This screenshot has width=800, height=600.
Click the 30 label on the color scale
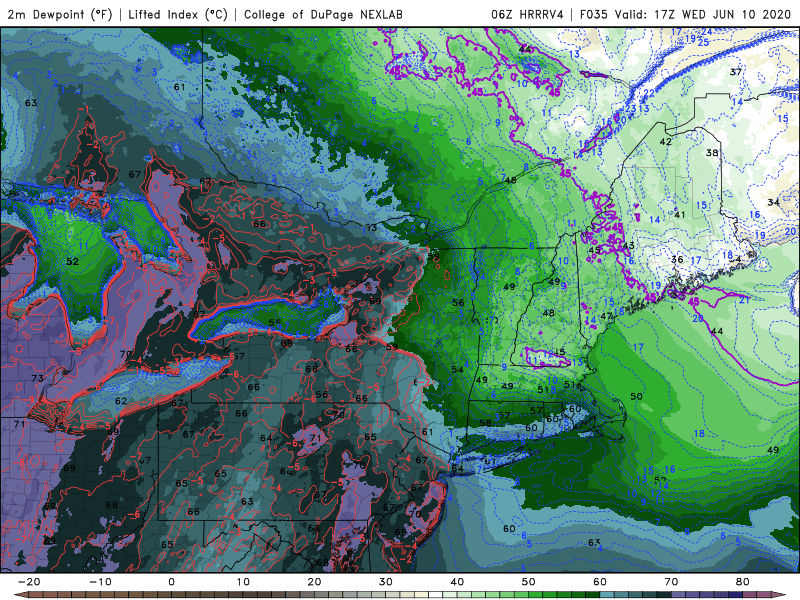point(386,582)
